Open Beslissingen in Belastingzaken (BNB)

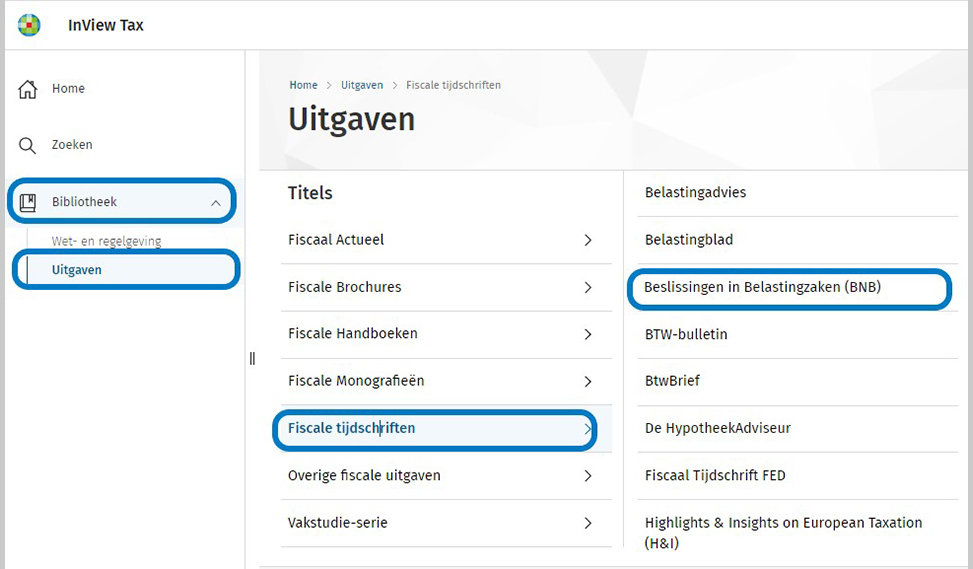point(762,288)
